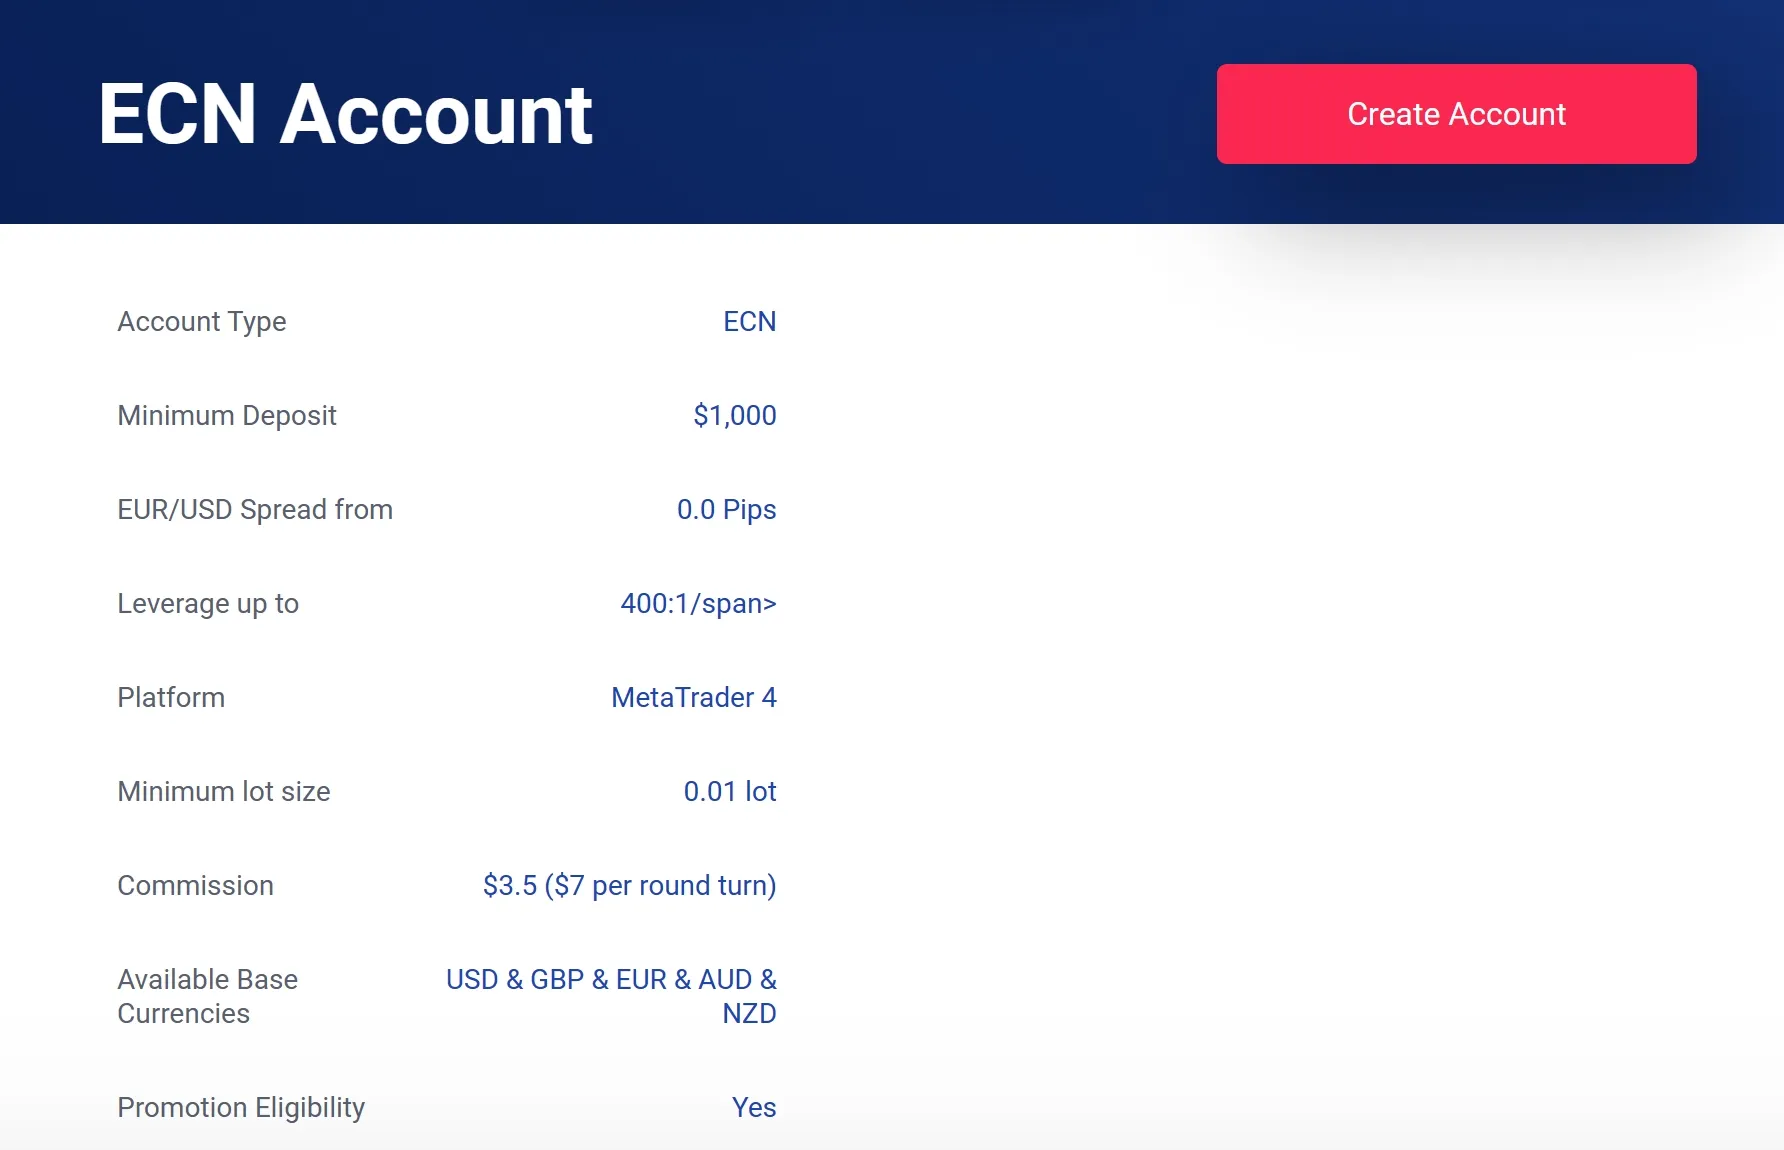Click the Promotion Eligibility label
1784x1150 pixels.
241,1107
